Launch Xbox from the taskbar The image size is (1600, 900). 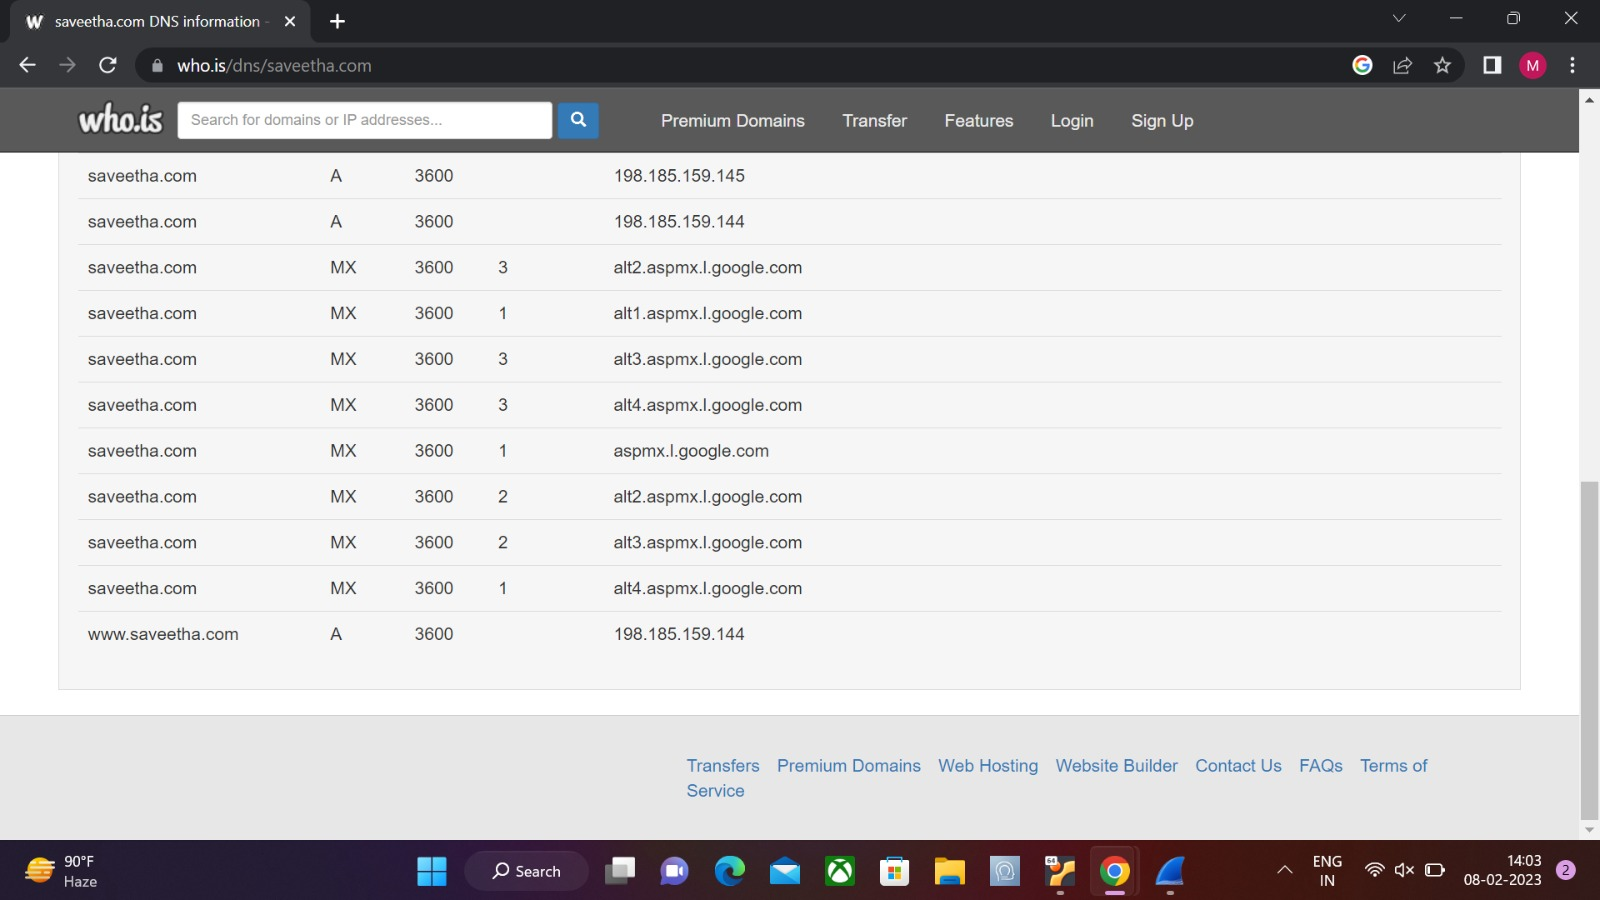pyautogui.click(x=840, y=871)
